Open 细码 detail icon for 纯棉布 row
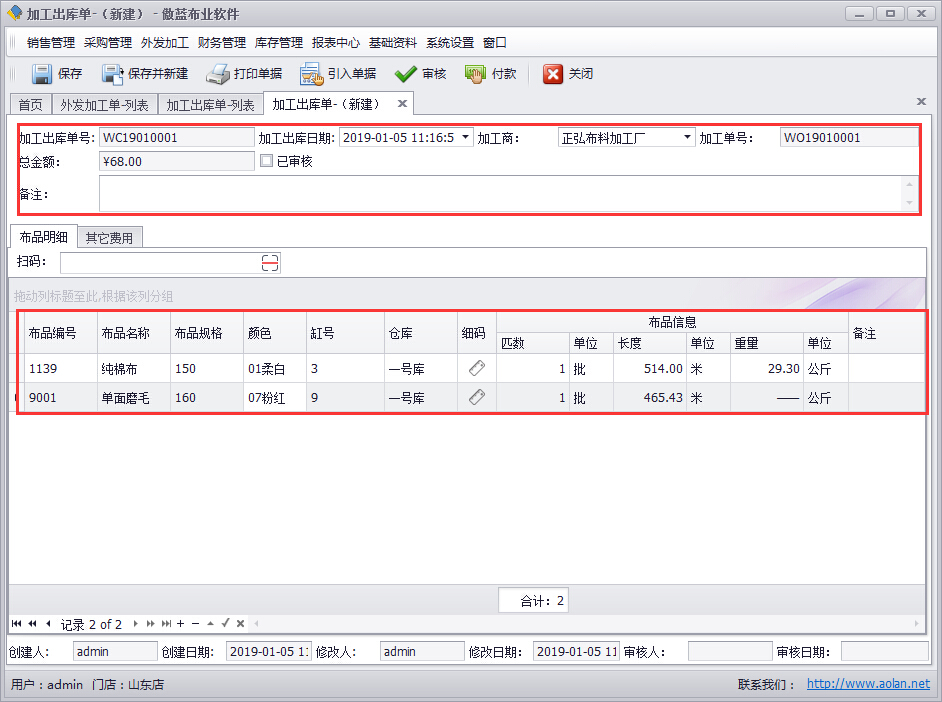 pyautogui.click(x=477, y=368)
